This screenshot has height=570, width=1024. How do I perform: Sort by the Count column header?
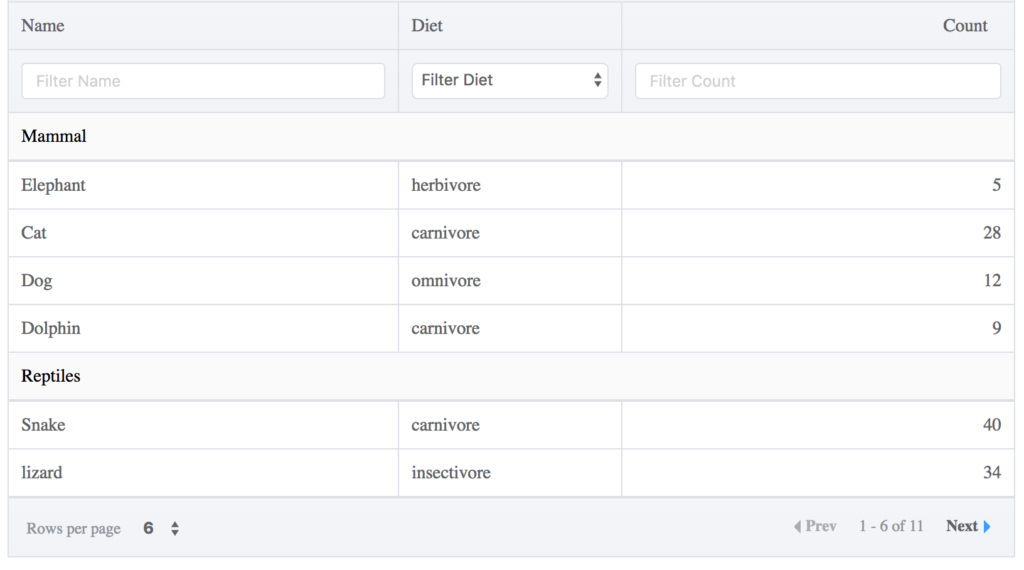[x=964, y=26]
